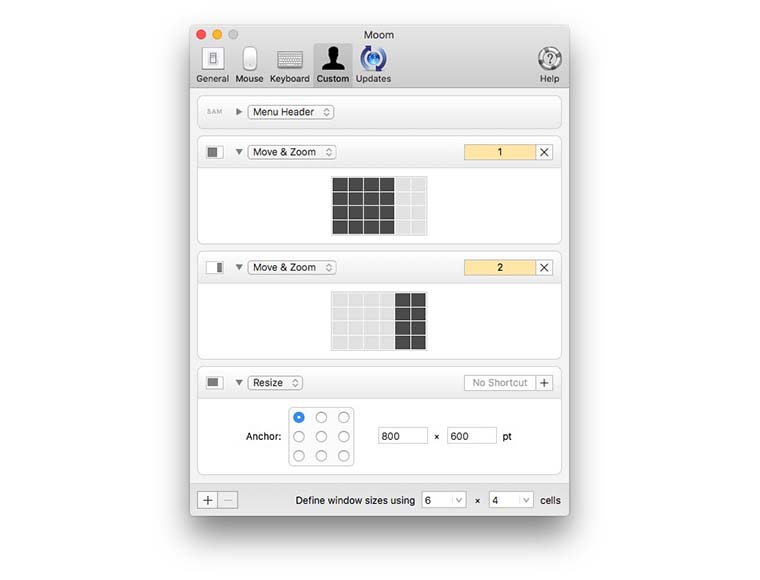Screen dimensions: 760x580
Task: Click the icon preview of shortcut 1 row
Action: pos(215,152)
